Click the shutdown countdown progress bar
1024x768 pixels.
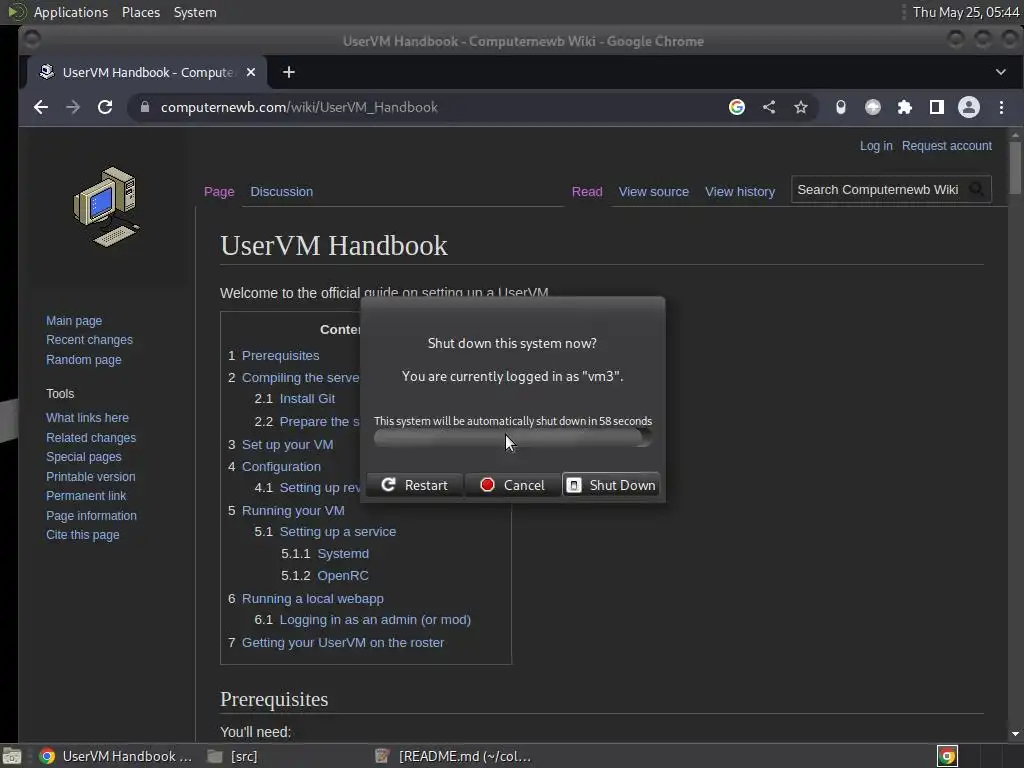click(513, 438)
